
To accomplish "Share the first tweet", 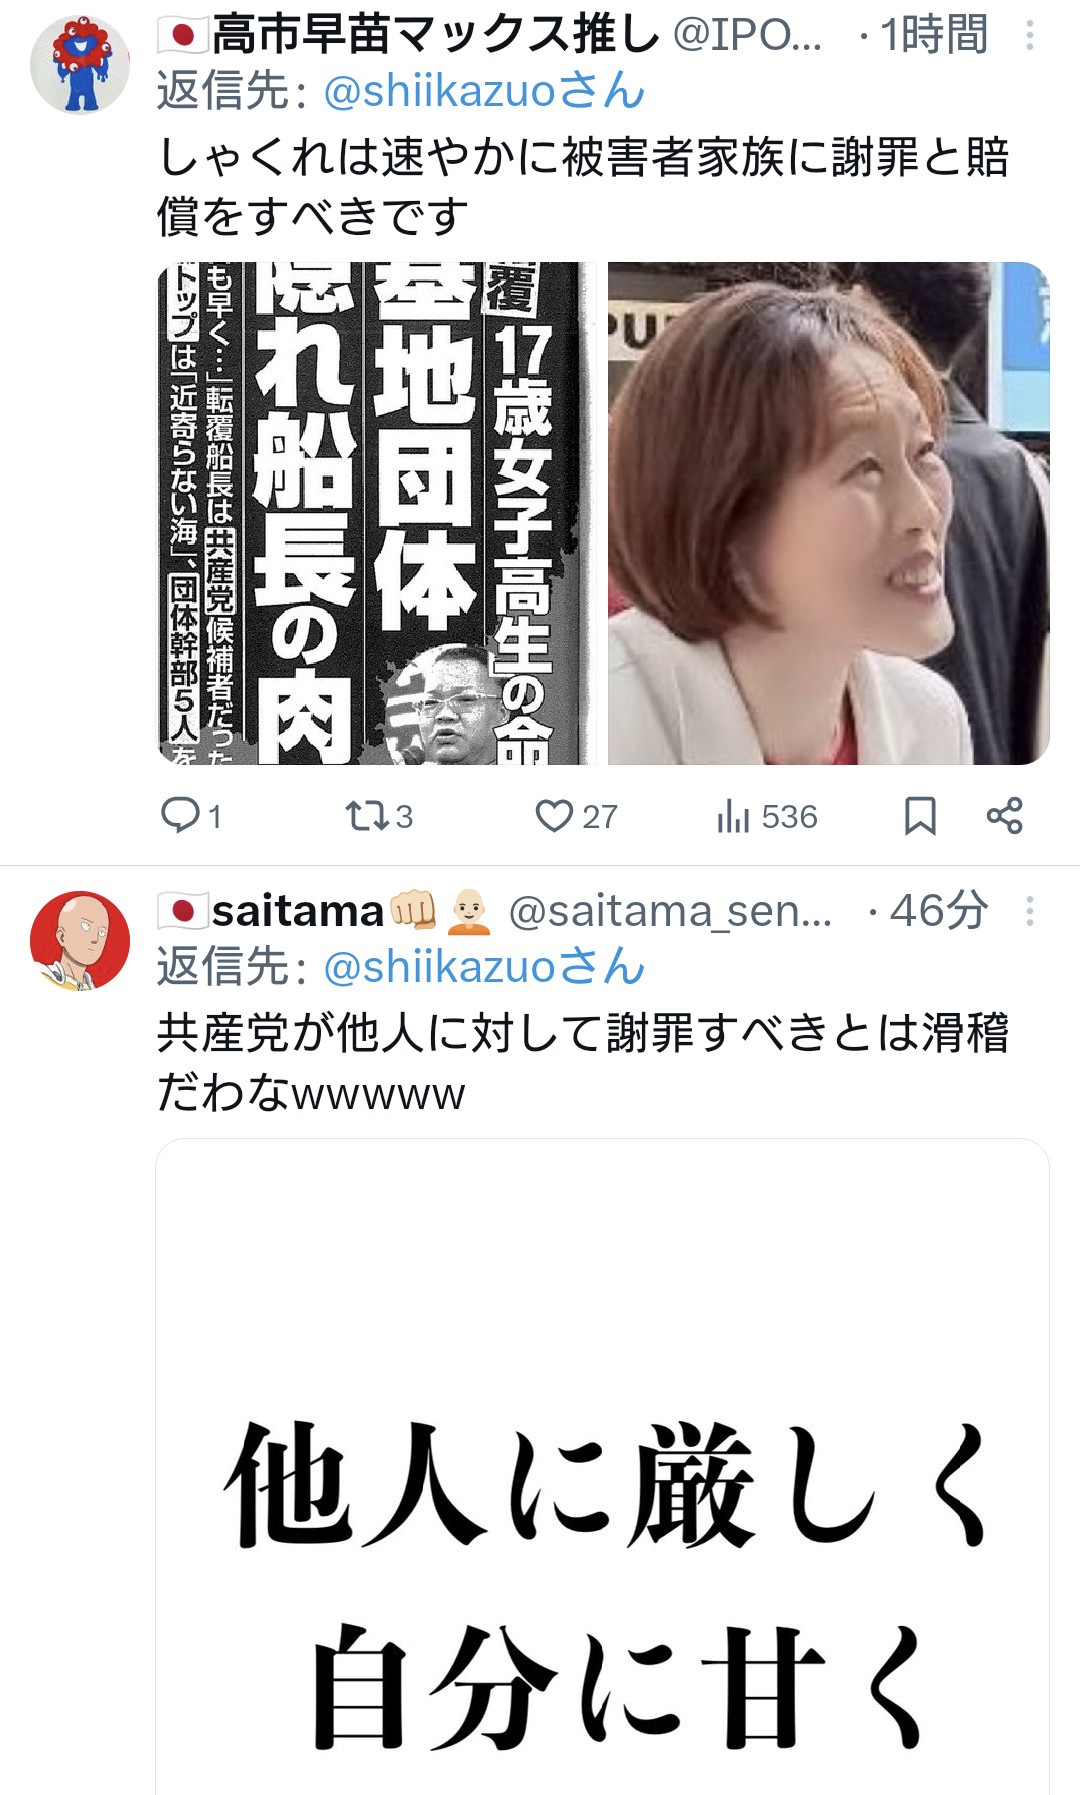I will click(1004, 816).
